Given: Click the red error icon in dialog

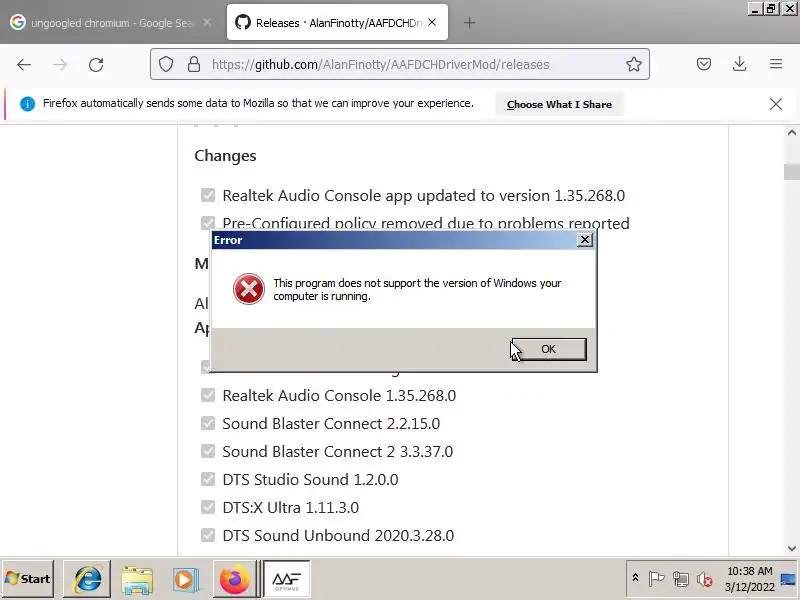Looking at the screenshot, I should (x=249, y=289).
